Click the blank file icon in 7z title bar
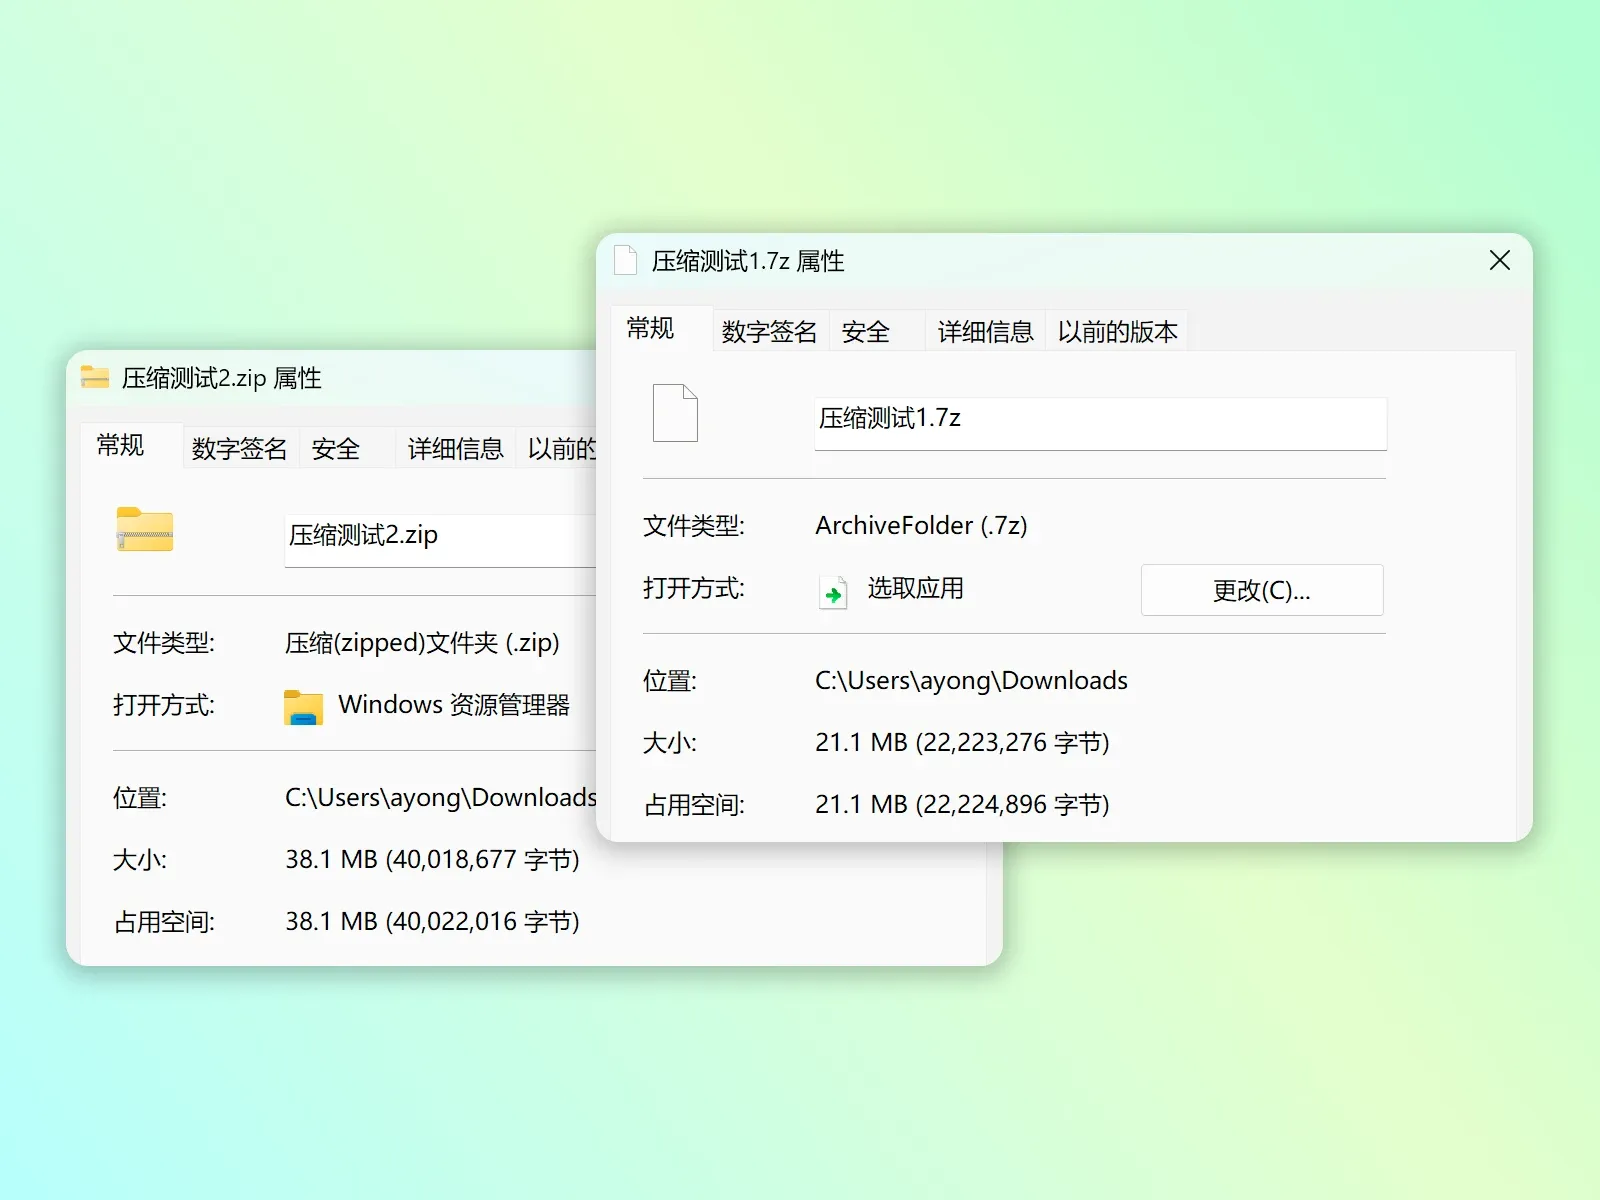The image size is (1600, 1200). point(625,261)
